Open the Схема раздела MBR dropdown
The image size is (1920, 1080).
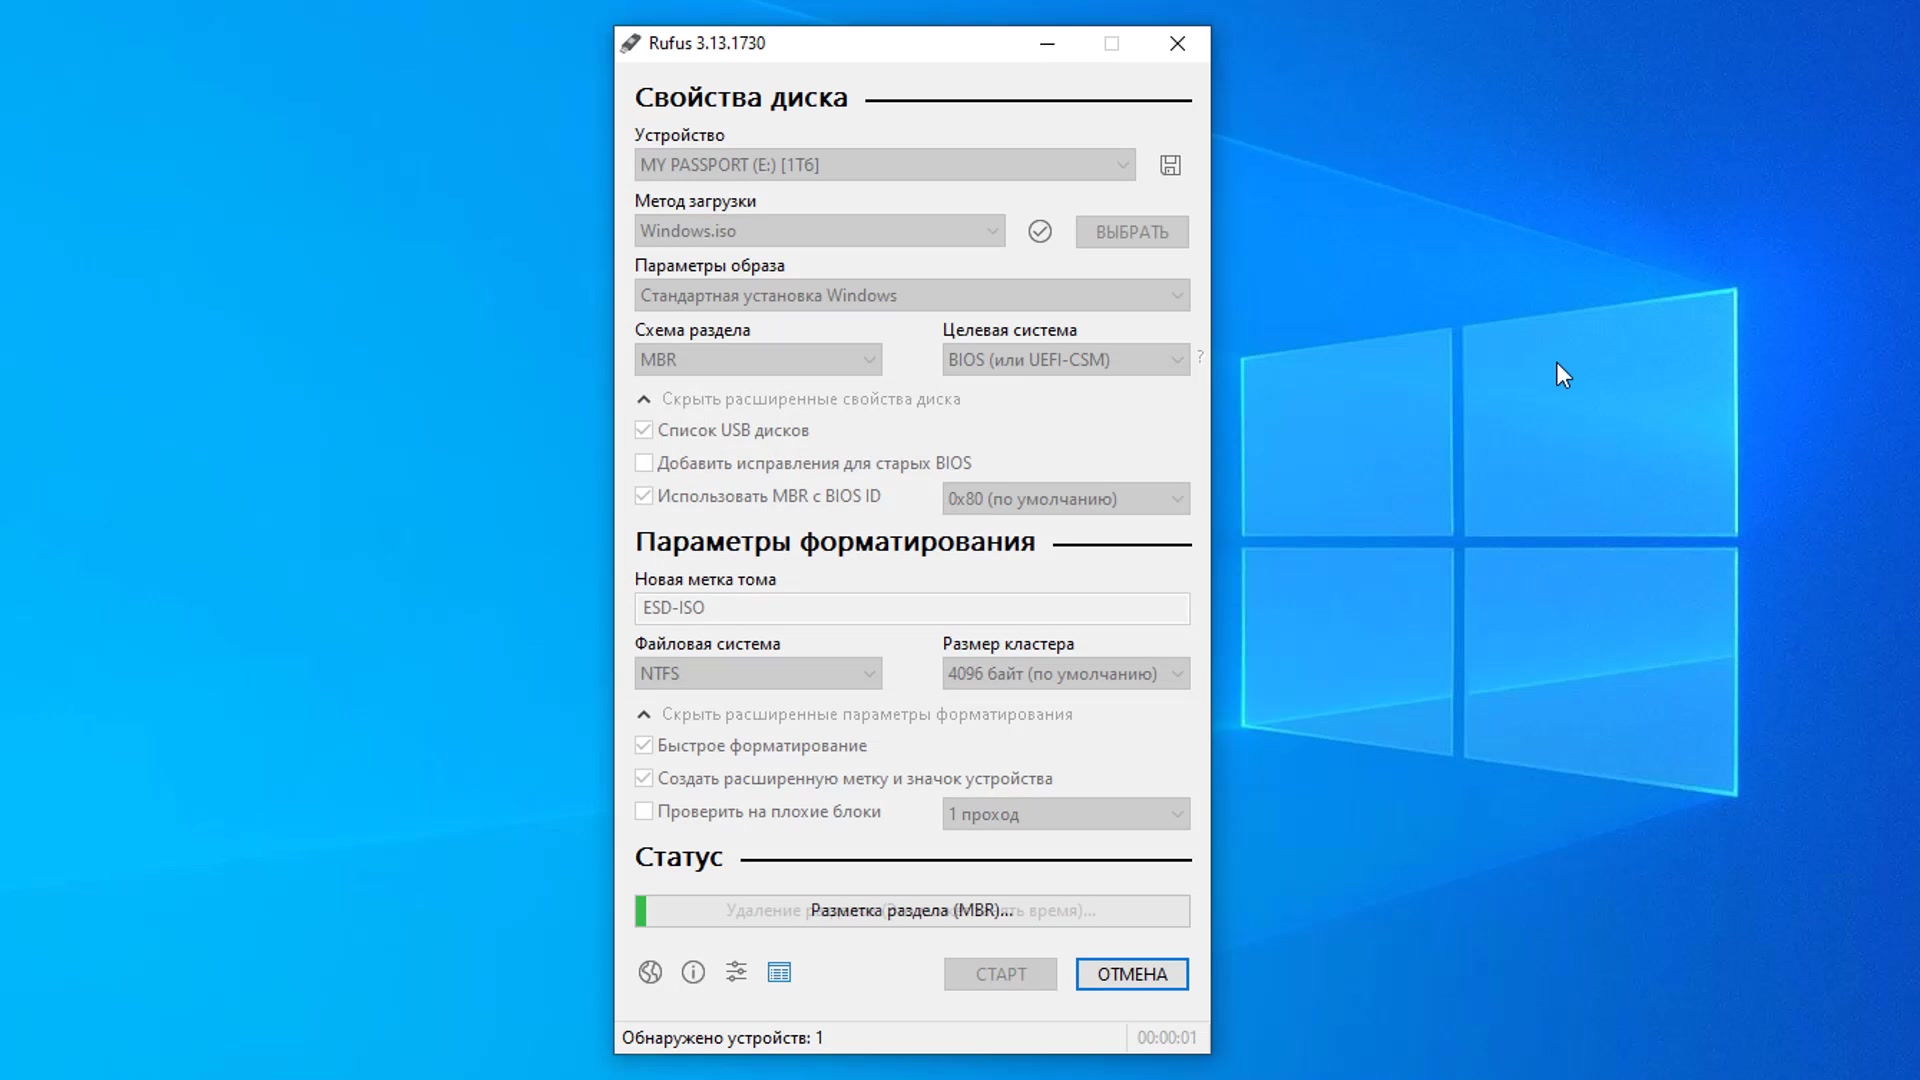click(x=757, y=359)
